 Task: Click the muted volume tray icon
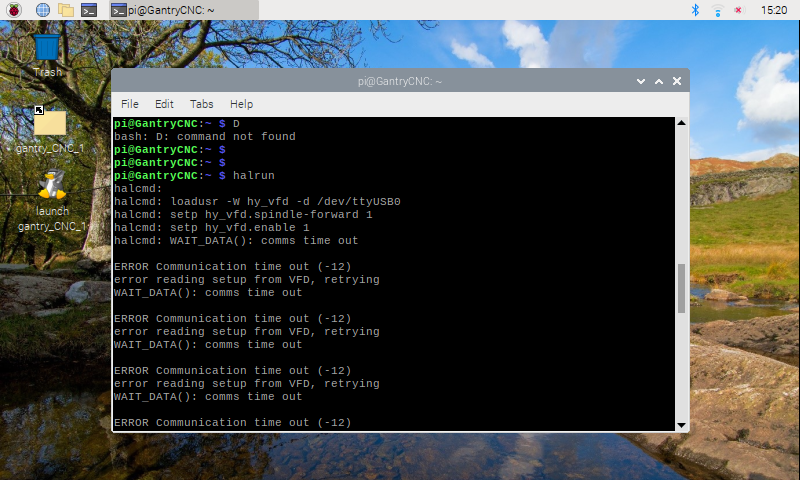coord(738,10)
